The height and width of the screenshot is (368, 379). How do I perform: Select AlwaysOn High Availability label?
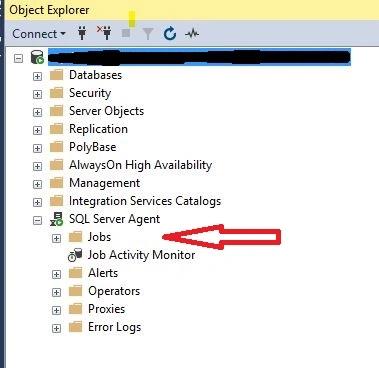[140, 165]
